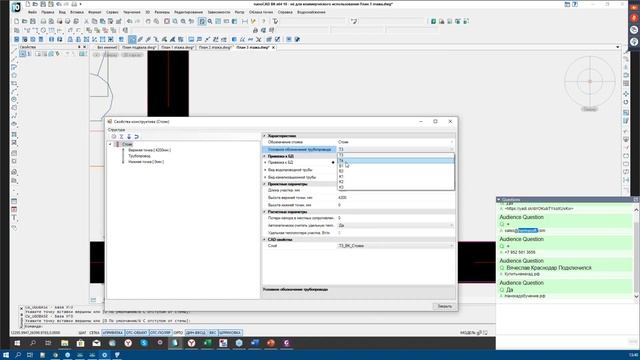Open the Обозначение стояка dropdown arrow
Screen dimensions: 640x360
click(451, 142)
